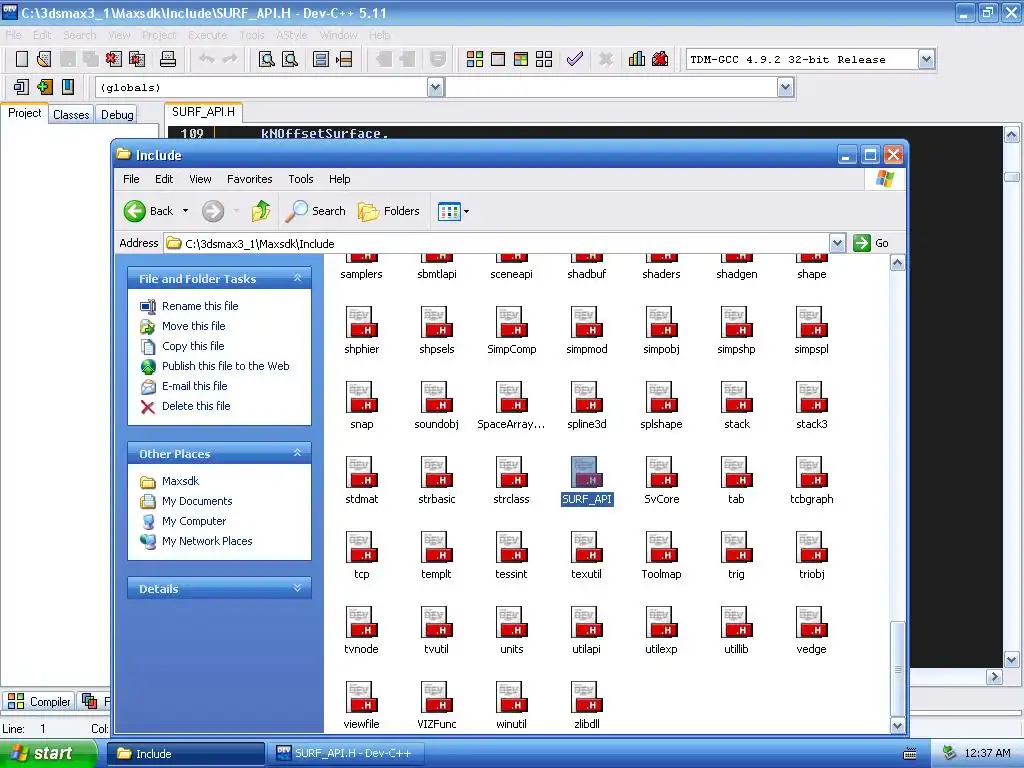This screenshot has width=1024, height=768.
Task: Open Favorites menu in Include window
Action: (x=249, y=179)
